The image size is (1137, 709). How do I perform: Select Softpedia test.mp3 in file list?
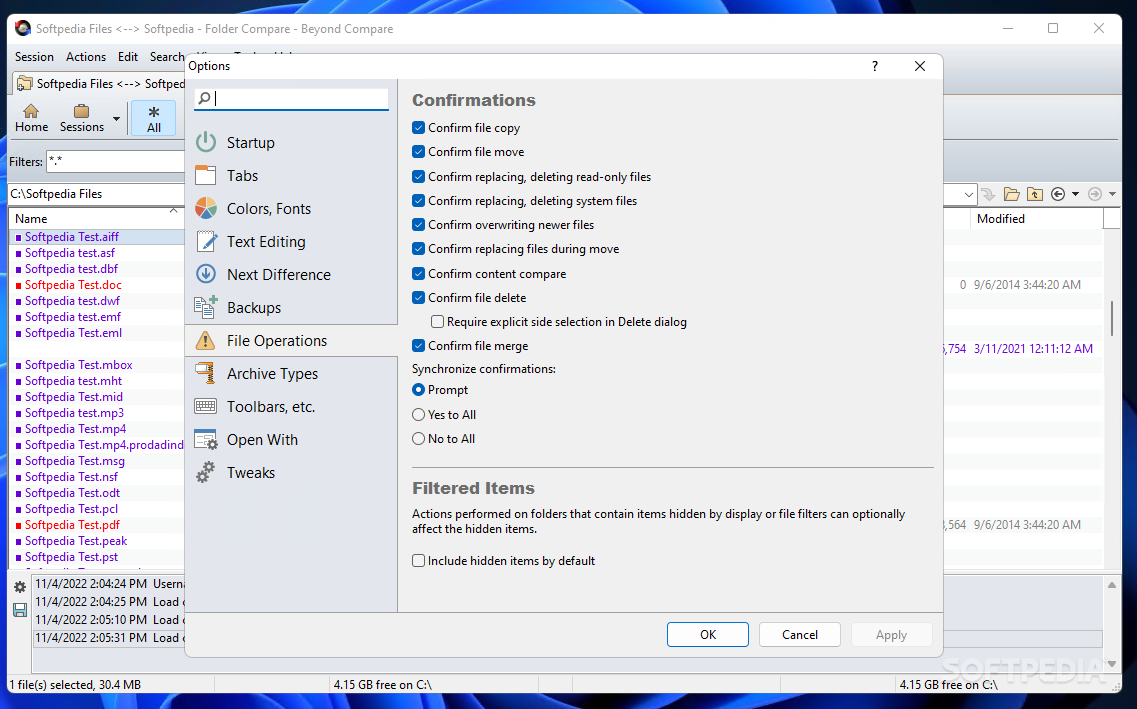pyautogui.click(x=74, y=413)
